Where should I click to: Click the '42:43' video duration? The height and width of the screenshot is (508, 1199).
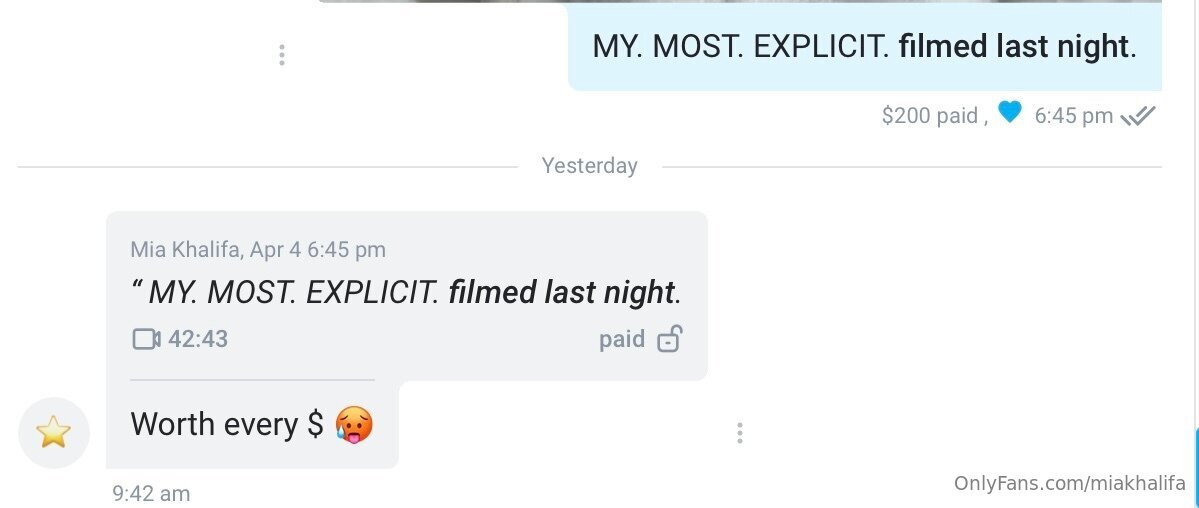[198, 340]
